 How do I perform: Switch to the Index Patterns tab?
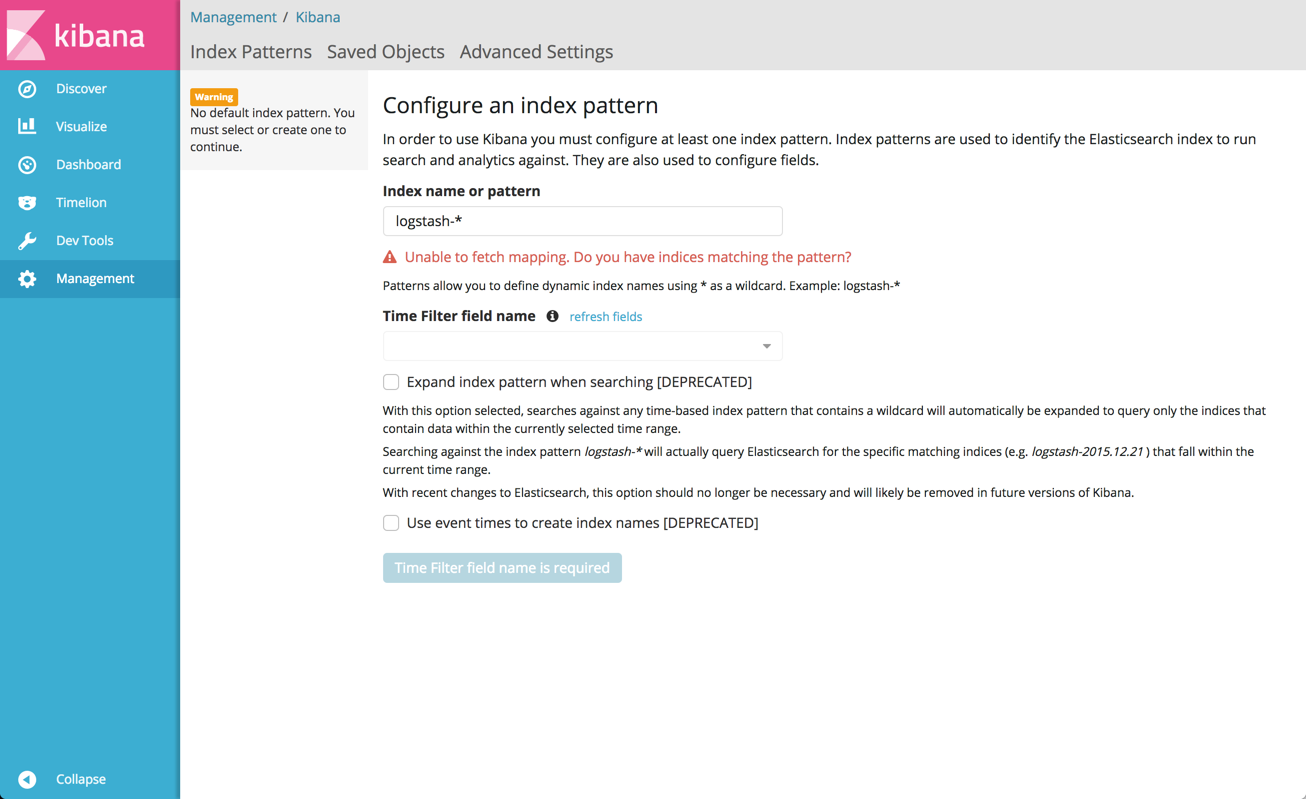[x=251, y=52]
